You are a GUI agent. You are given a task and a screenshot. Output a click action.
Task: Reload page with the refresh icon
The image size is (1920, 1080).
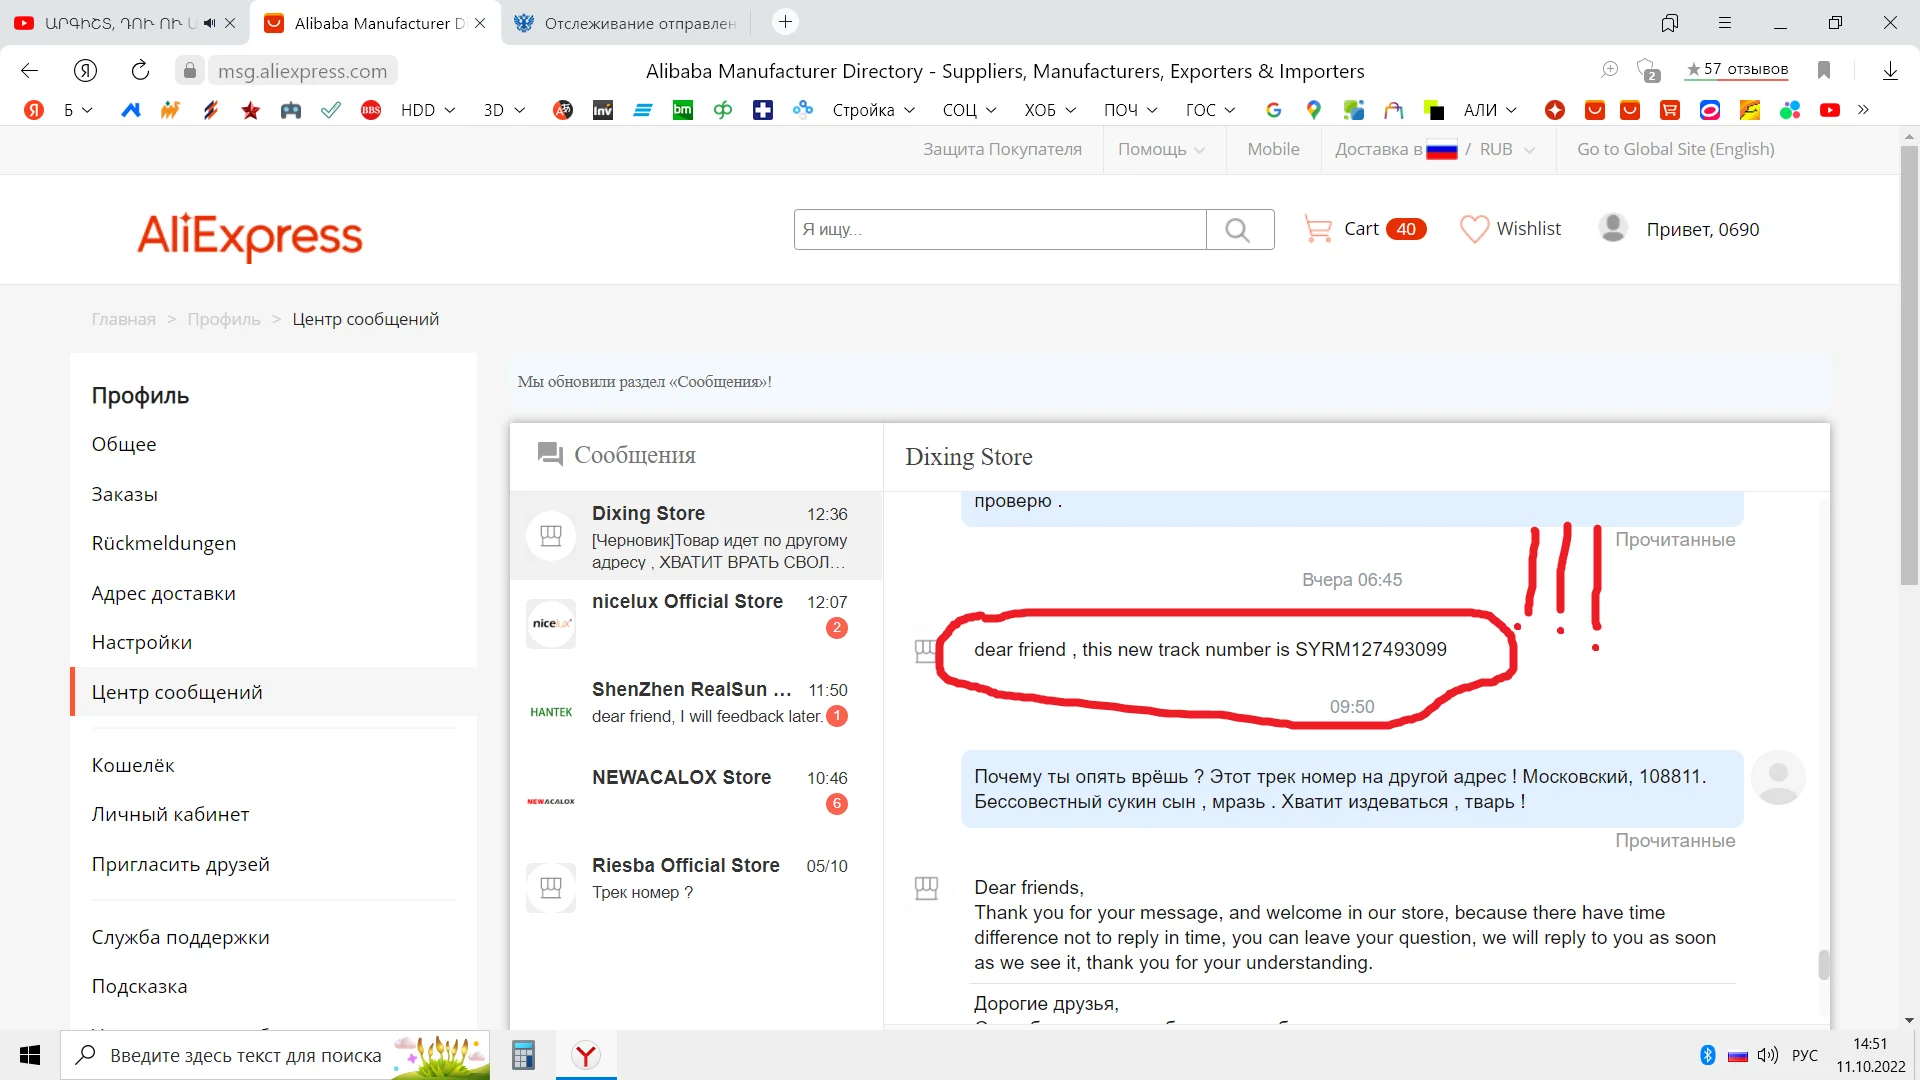tap(140, 70)
